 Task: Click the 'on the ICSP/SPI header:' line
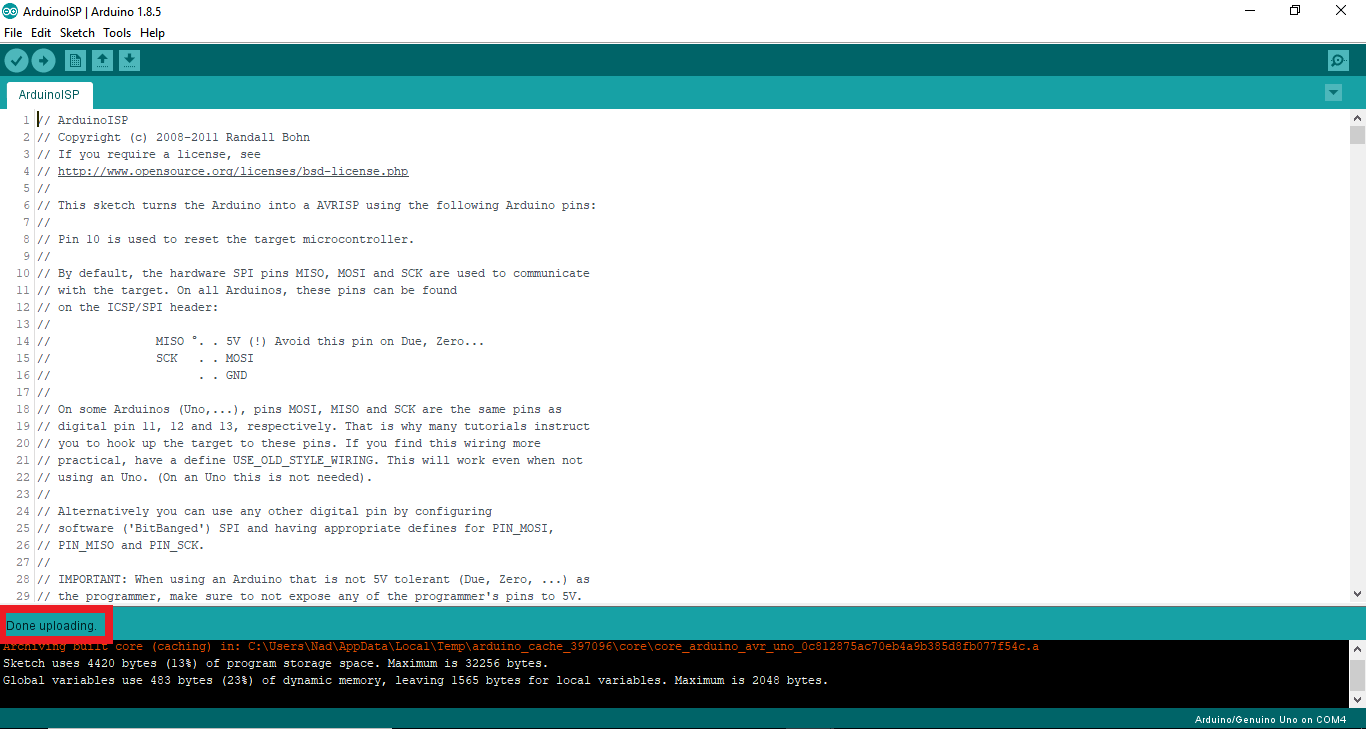coord(128,307)
